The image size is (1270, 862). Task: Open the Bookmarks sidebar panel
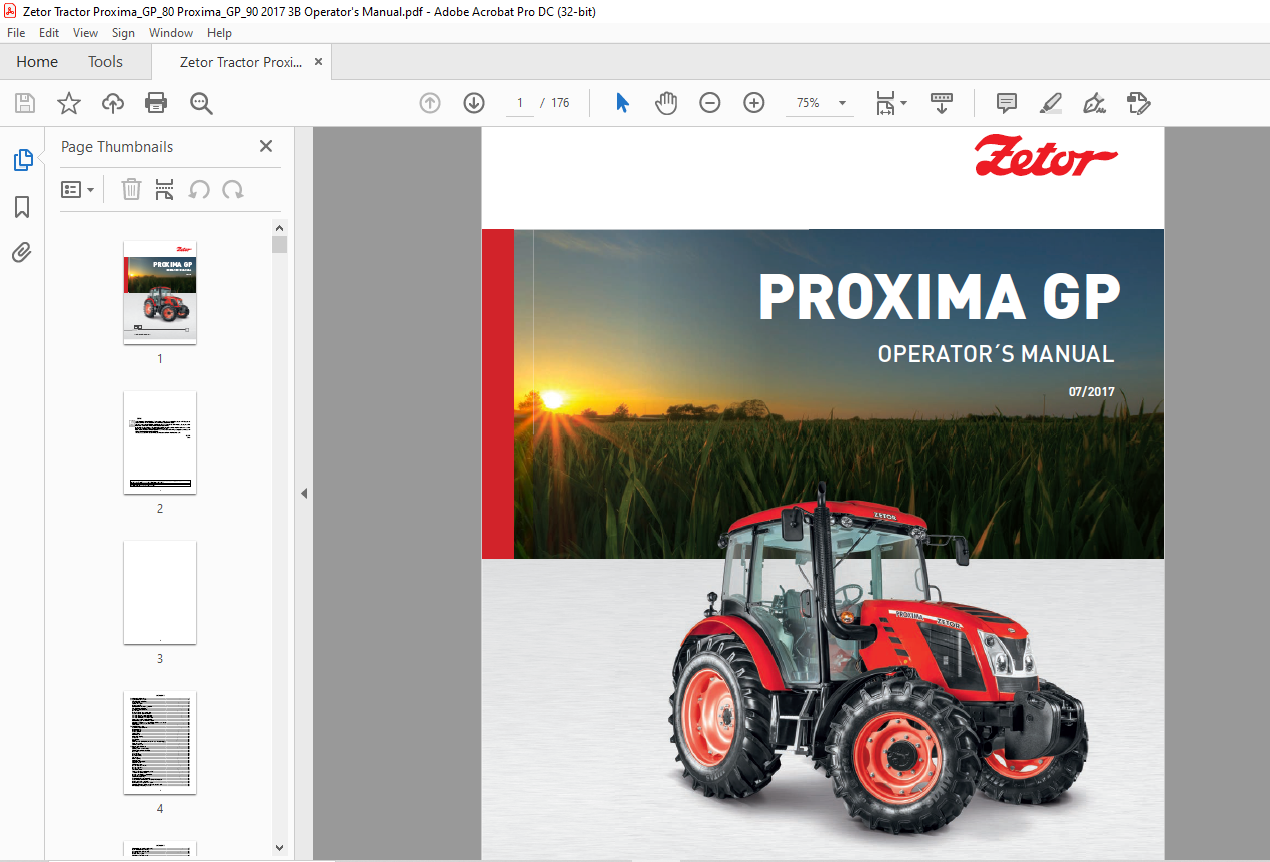click(x=22, y=207)
